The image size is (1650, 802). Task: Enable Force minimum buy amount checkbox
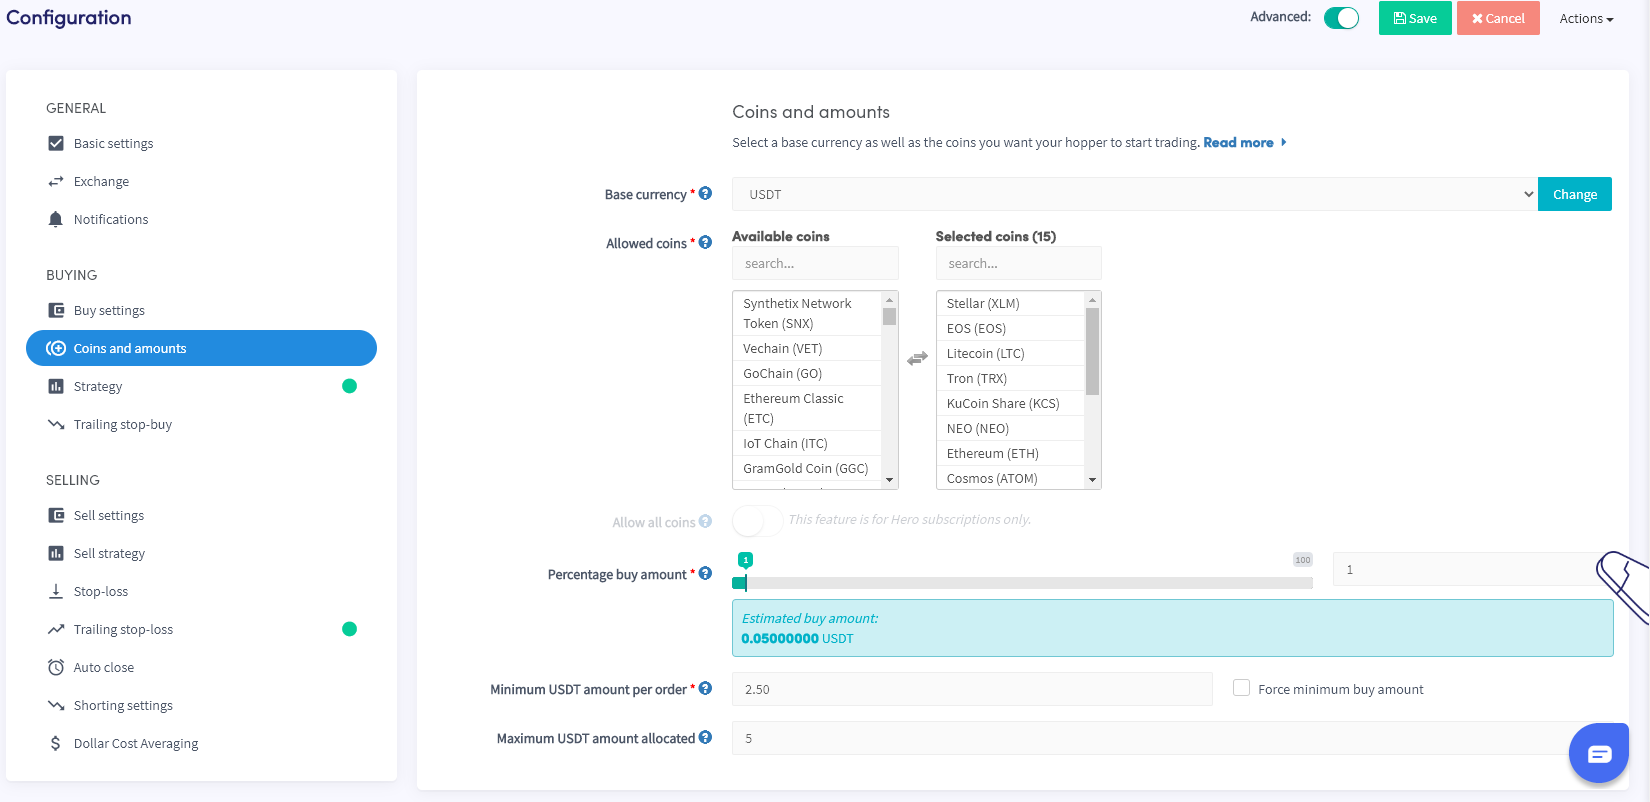click(1241, 688)
